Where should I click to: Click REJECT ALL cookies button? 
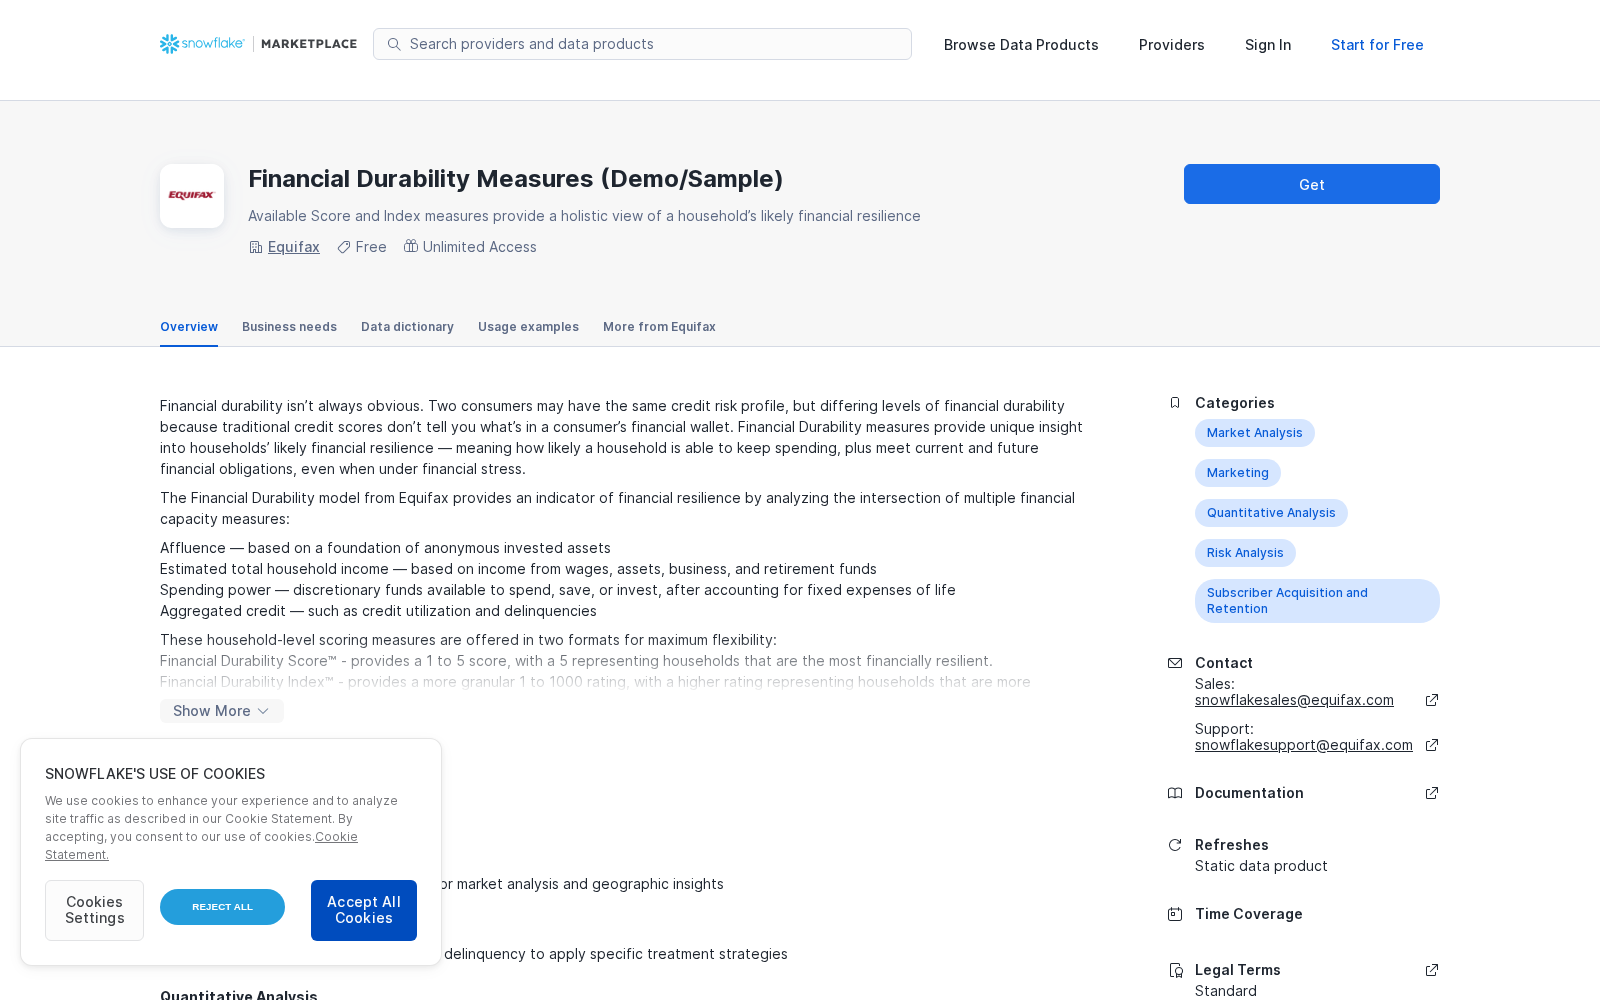pyautogui.click(x=222, y=907)
